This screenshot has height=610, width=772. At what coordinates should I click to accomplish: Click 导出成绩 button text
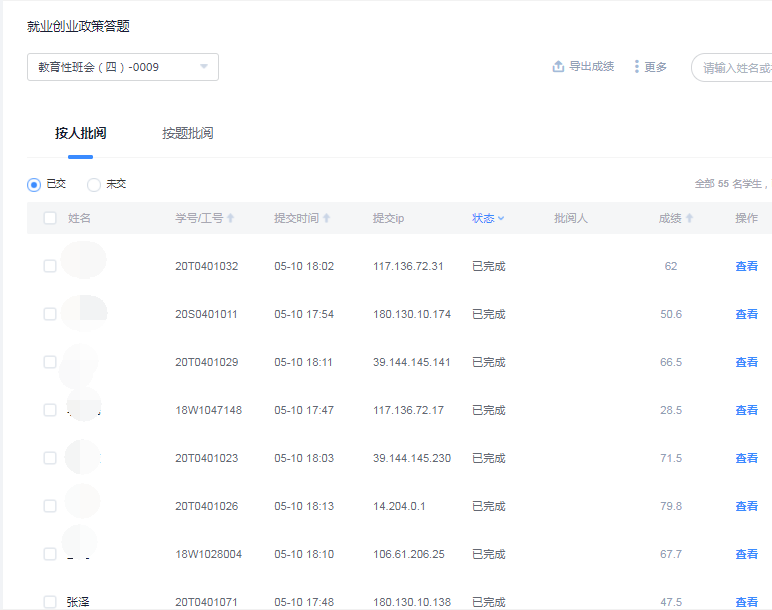pos(591,67)
